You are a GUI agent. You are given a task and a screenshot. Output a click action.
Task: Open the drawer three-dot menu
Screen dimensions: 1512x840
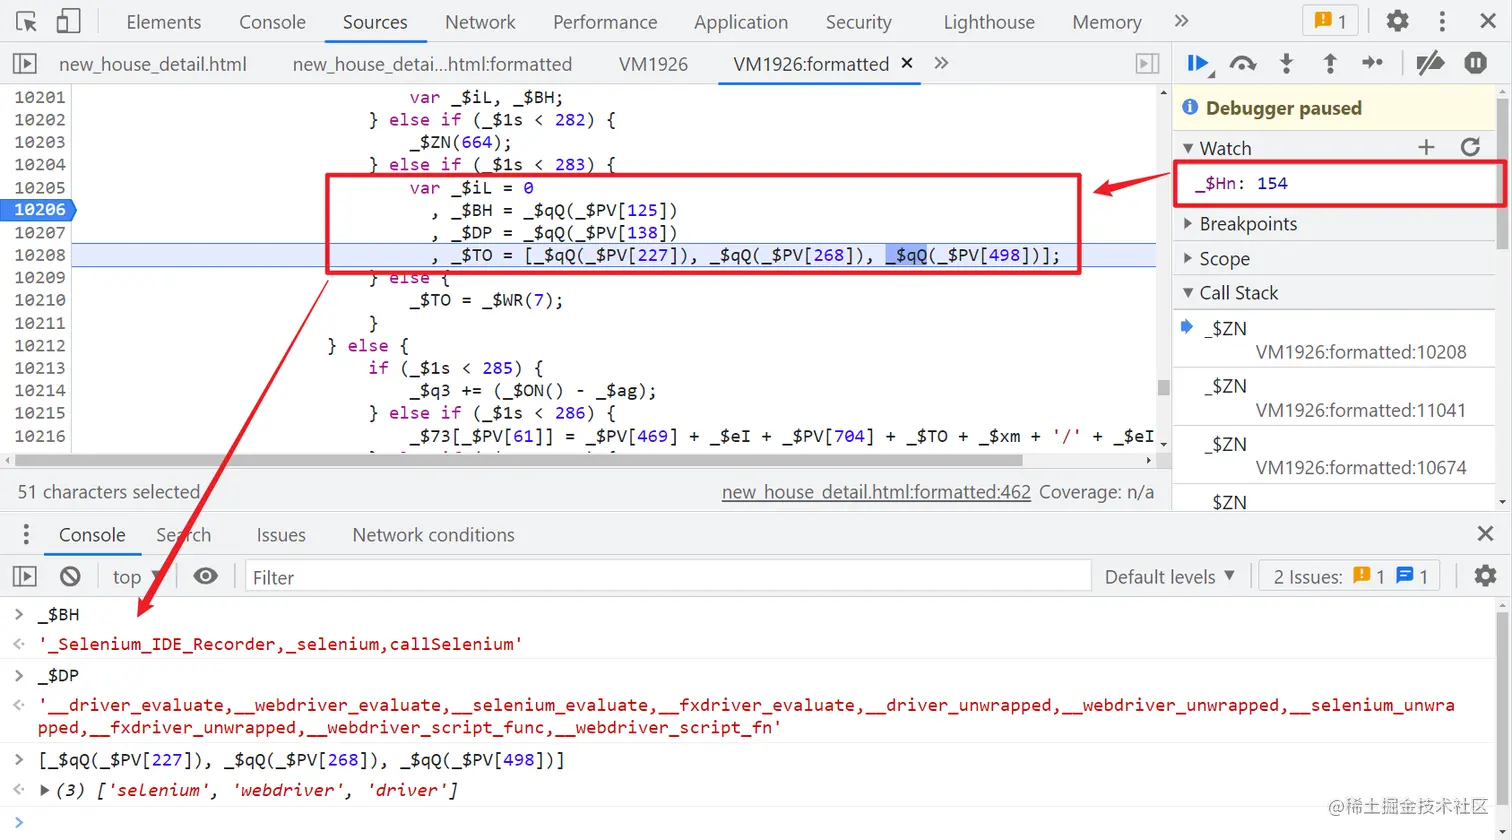point(26,534)
